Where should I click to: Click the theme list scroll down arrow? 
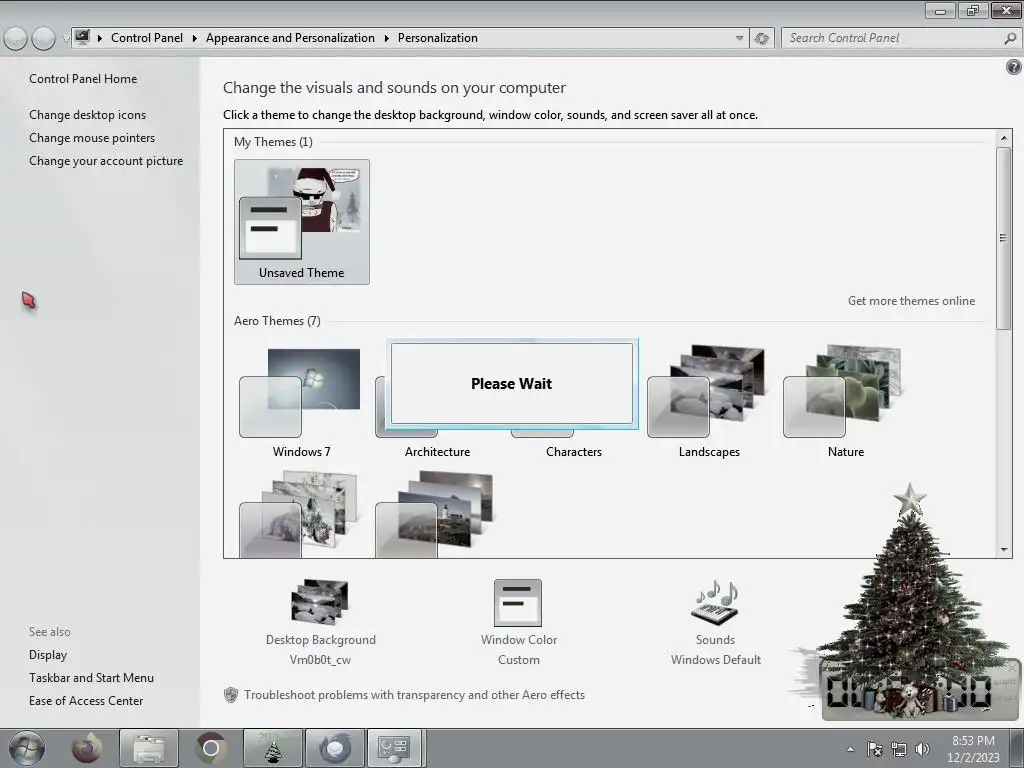(1004, 549)
